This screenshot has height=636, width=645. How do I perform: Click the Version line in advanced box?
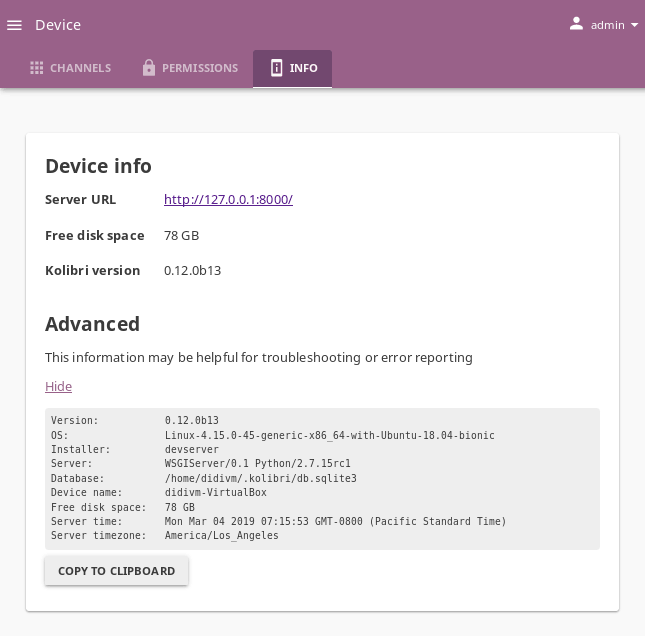(135, 420)
